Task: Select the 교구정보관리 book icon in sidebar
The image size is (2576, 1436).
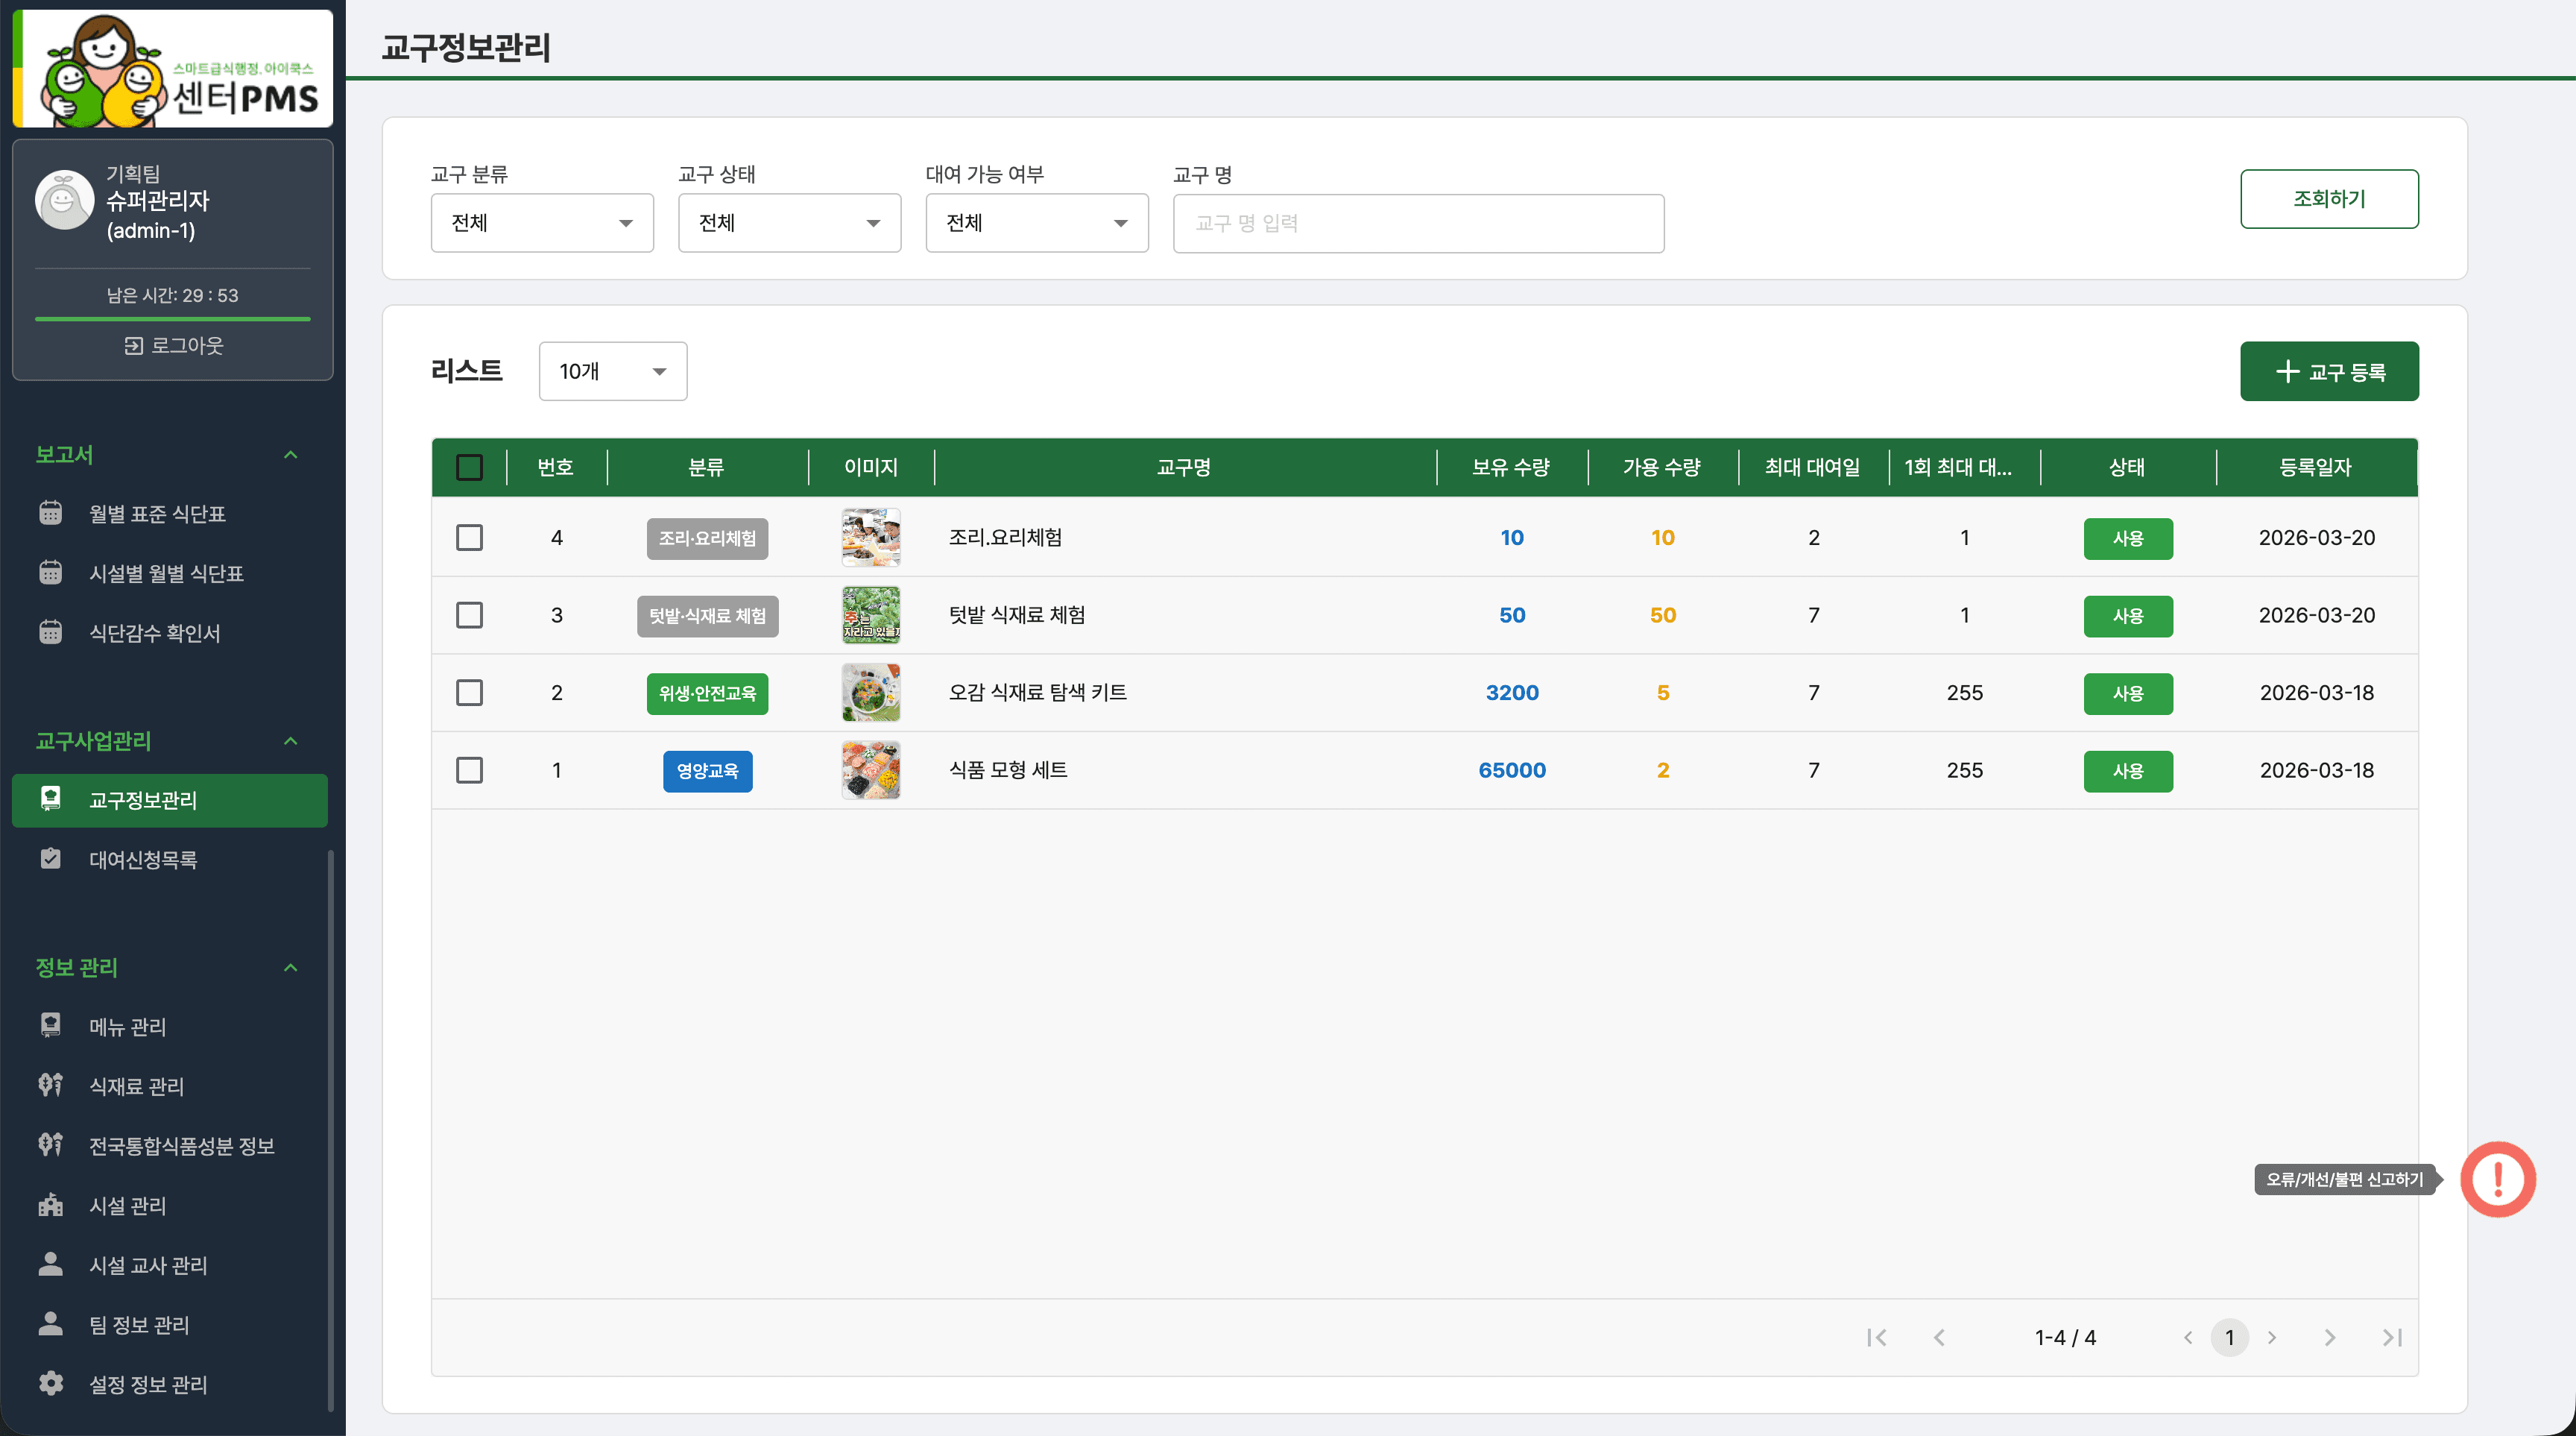Action: [x=50, y=799]
